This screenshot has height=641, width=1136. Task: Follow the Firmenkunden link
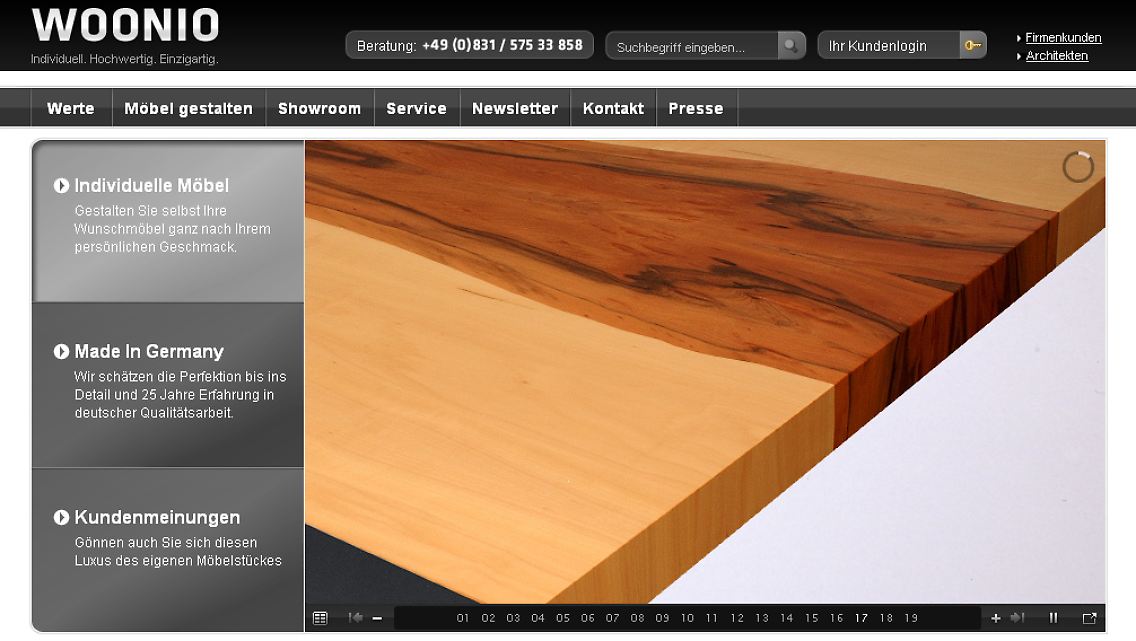1063,38
